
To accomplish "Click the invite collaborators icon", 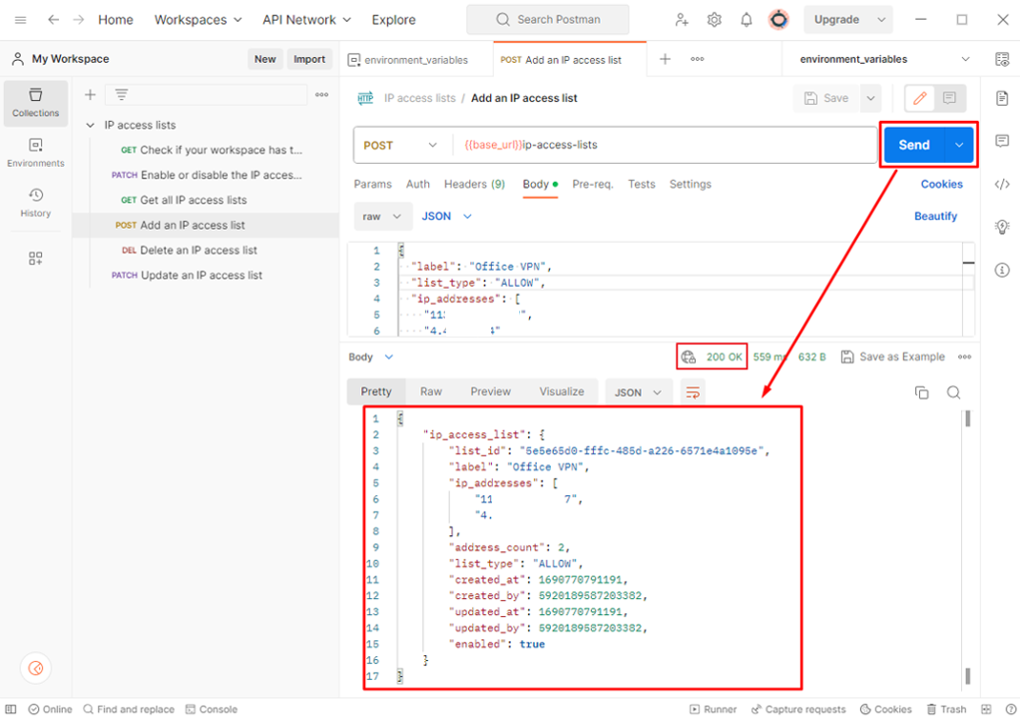I will 682,20.
